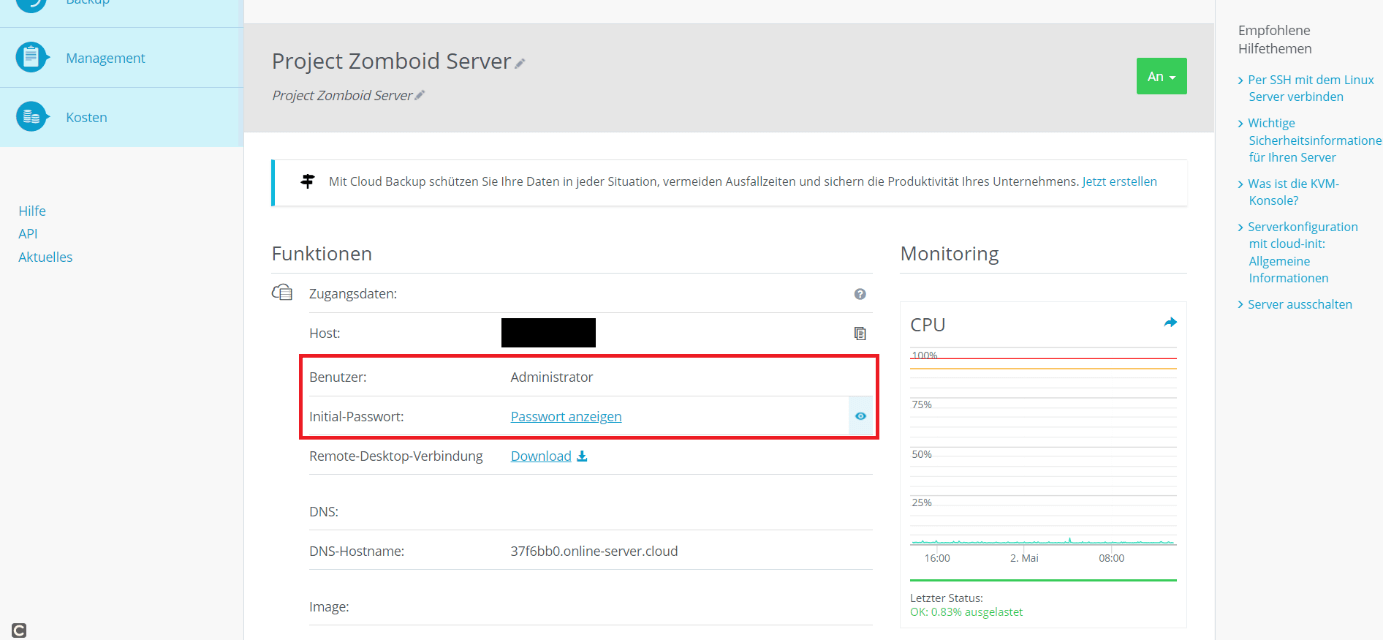Click the Zugangsdaten server stack icon
1383x640 pixels.
[283, 293]
